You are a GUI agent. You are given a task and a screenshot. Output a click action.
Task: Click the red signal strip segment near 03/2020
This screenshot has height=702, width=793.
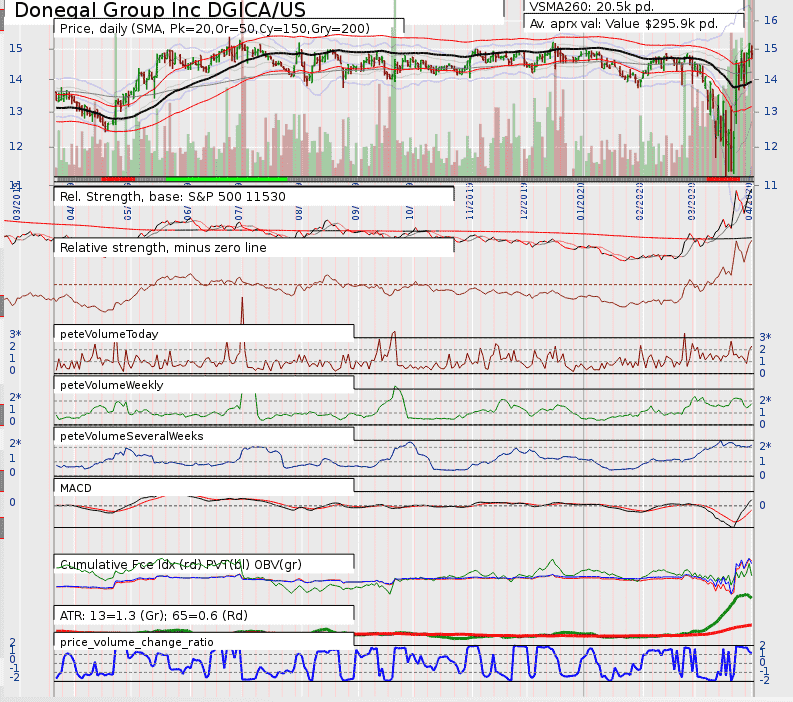(x=723, y=179)
